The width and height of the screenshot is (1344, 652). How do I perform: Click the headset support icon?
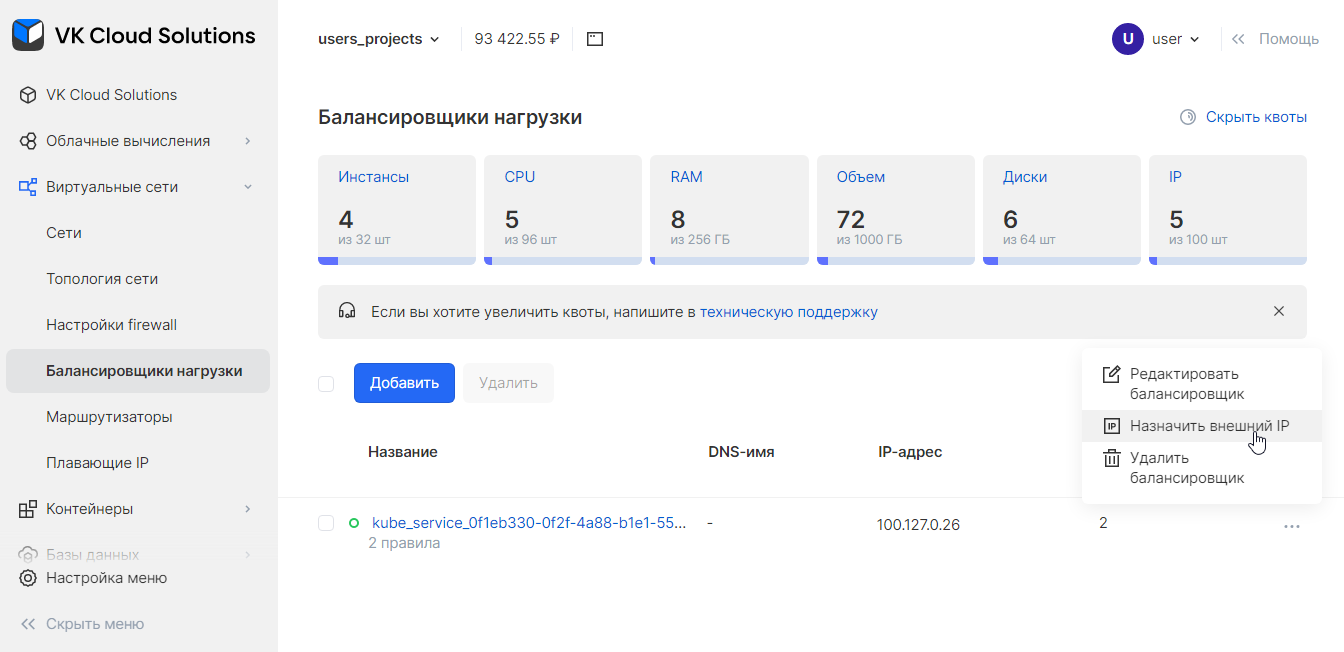pos(347,311)
